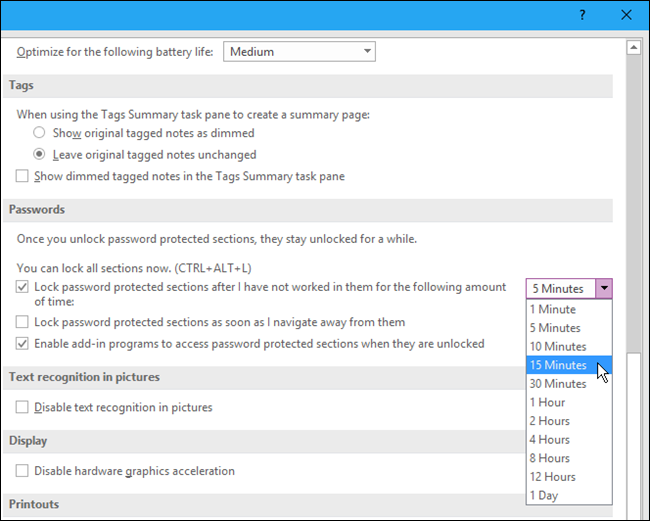This screenshot has width=650, height=521.
Task: Click the Help question mark icon
Action: (582, 15)
